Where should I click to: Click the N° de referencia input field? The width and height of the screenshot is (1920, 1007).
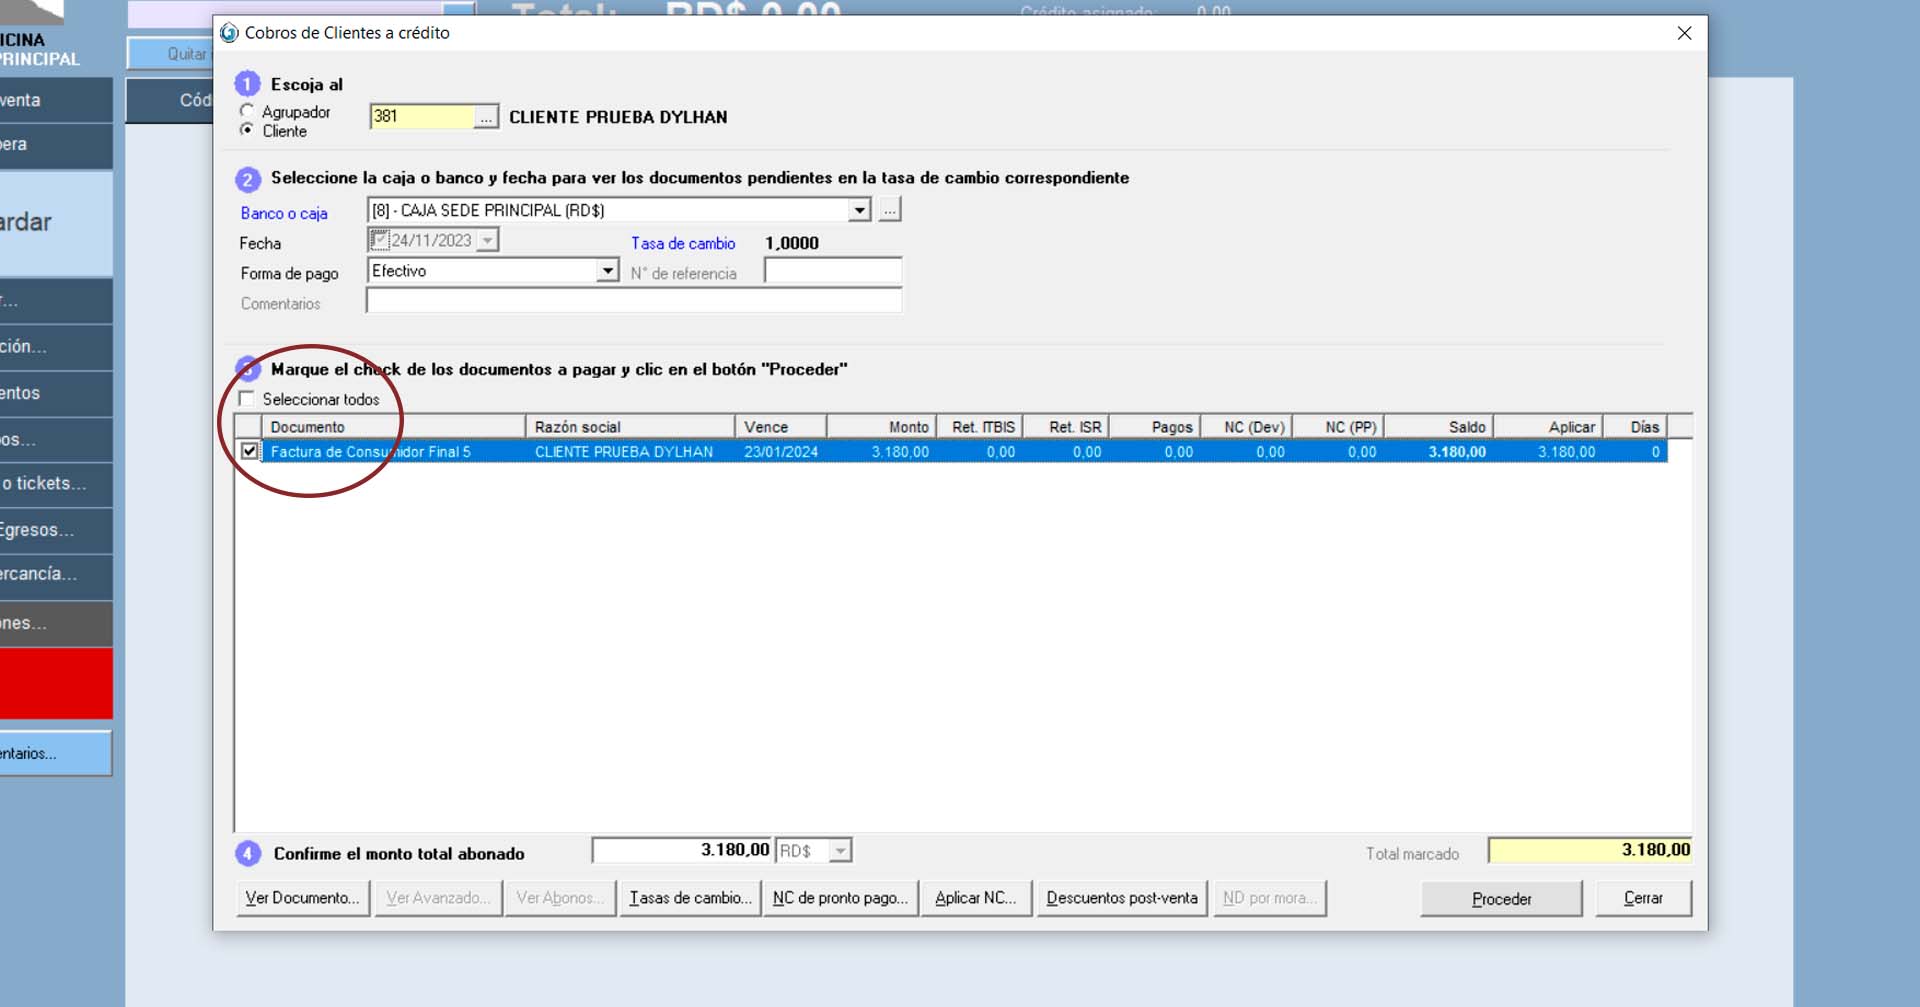pos(832,272)
